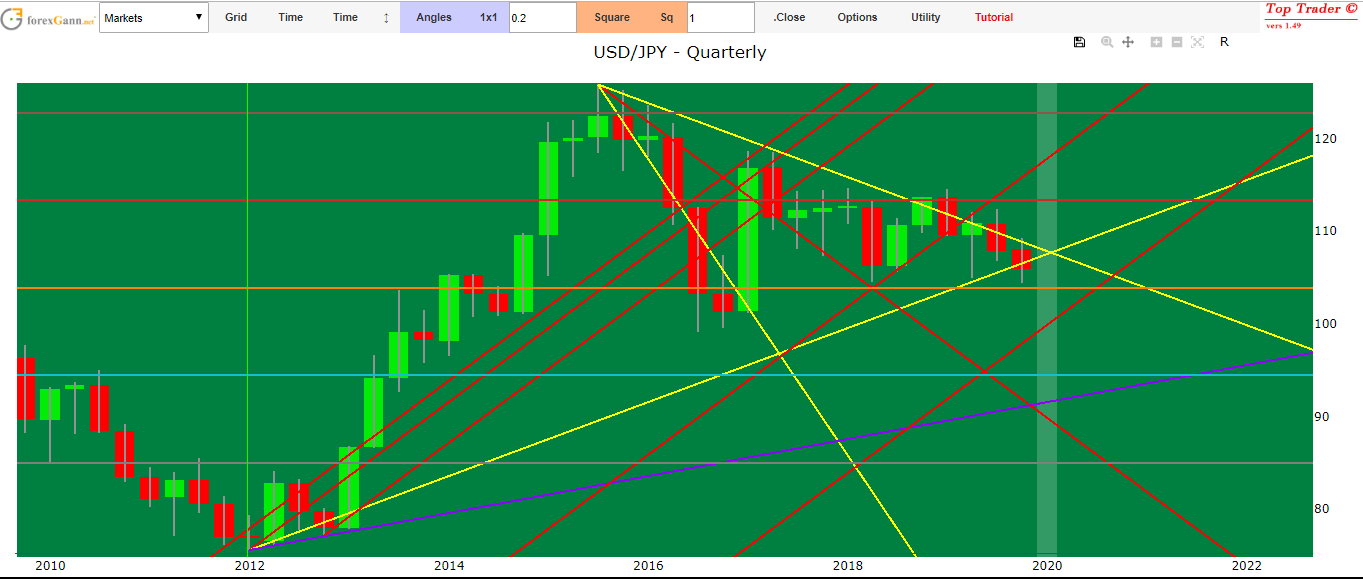Select the zoom magnifier tool

coord(1107,42)
